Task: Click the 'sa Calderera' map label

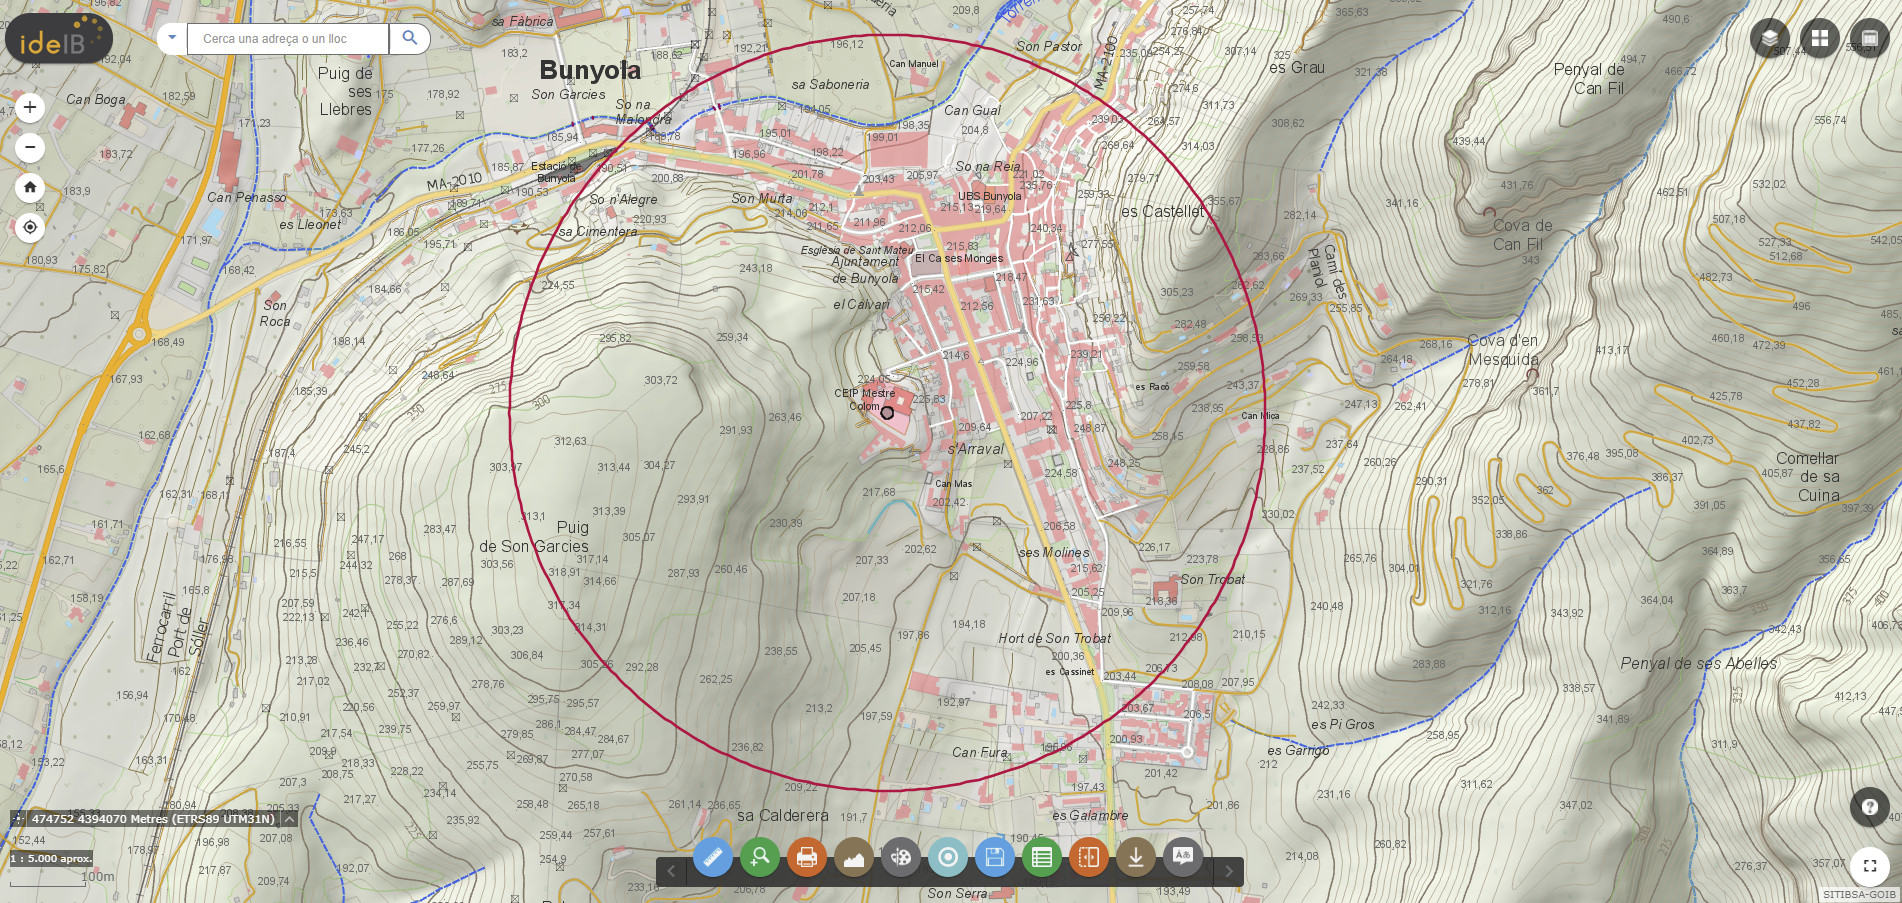Action: click(x=783, y=815)
